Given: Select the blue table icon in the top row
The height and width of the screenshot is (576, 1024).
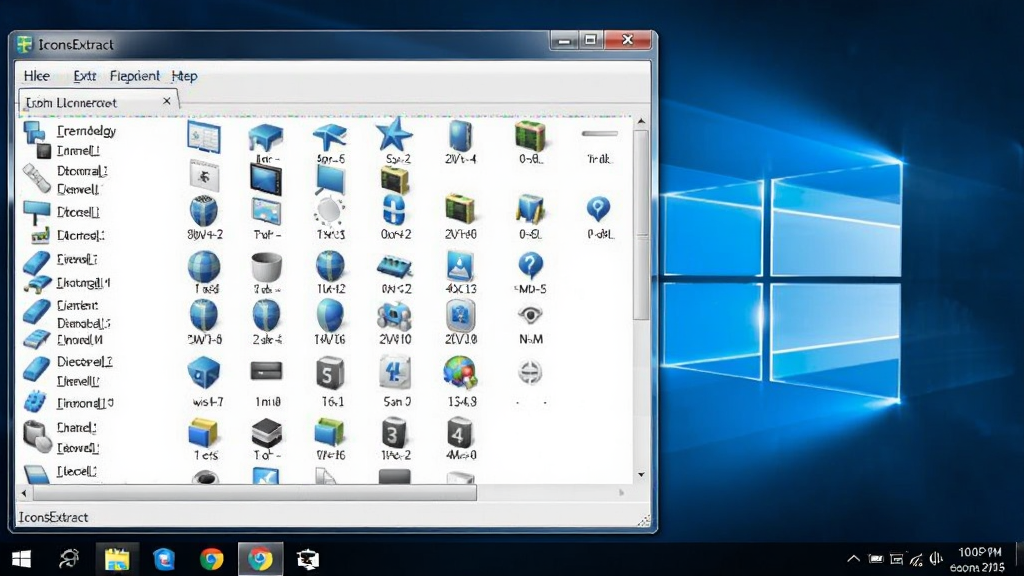Looking at the screenshot, I should [266, 137].
